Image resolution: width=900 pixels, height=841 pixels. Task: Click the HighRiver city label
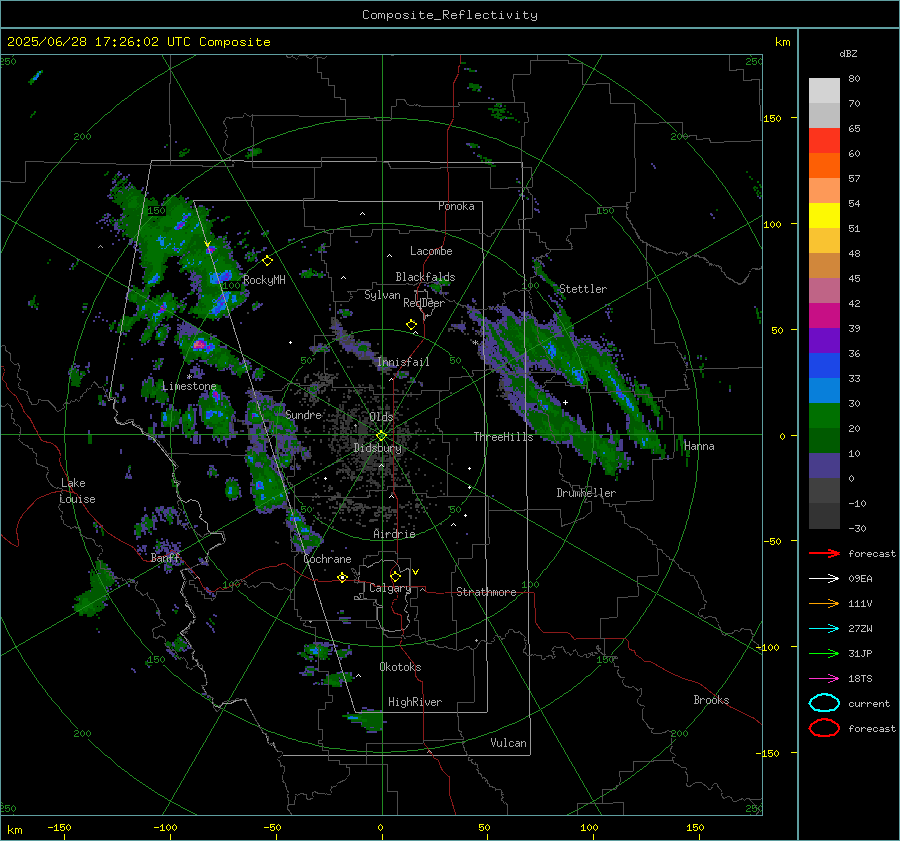(x=415, y=702)
